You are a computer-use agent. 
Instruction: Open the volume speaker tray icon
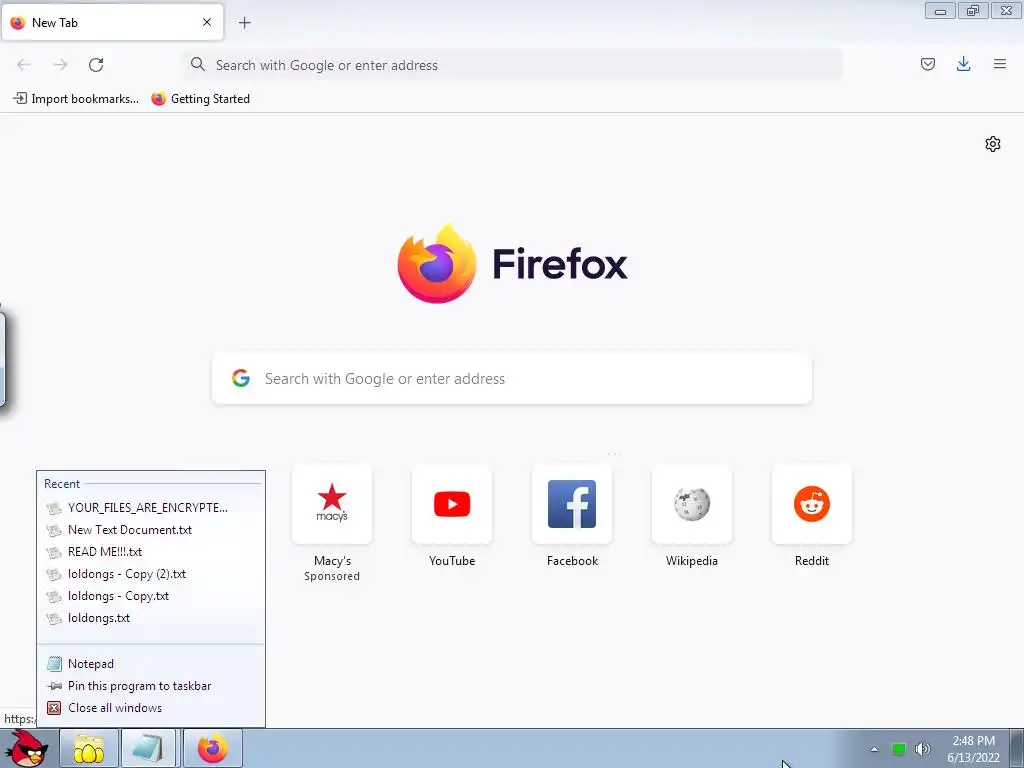[x=922, y=749]
